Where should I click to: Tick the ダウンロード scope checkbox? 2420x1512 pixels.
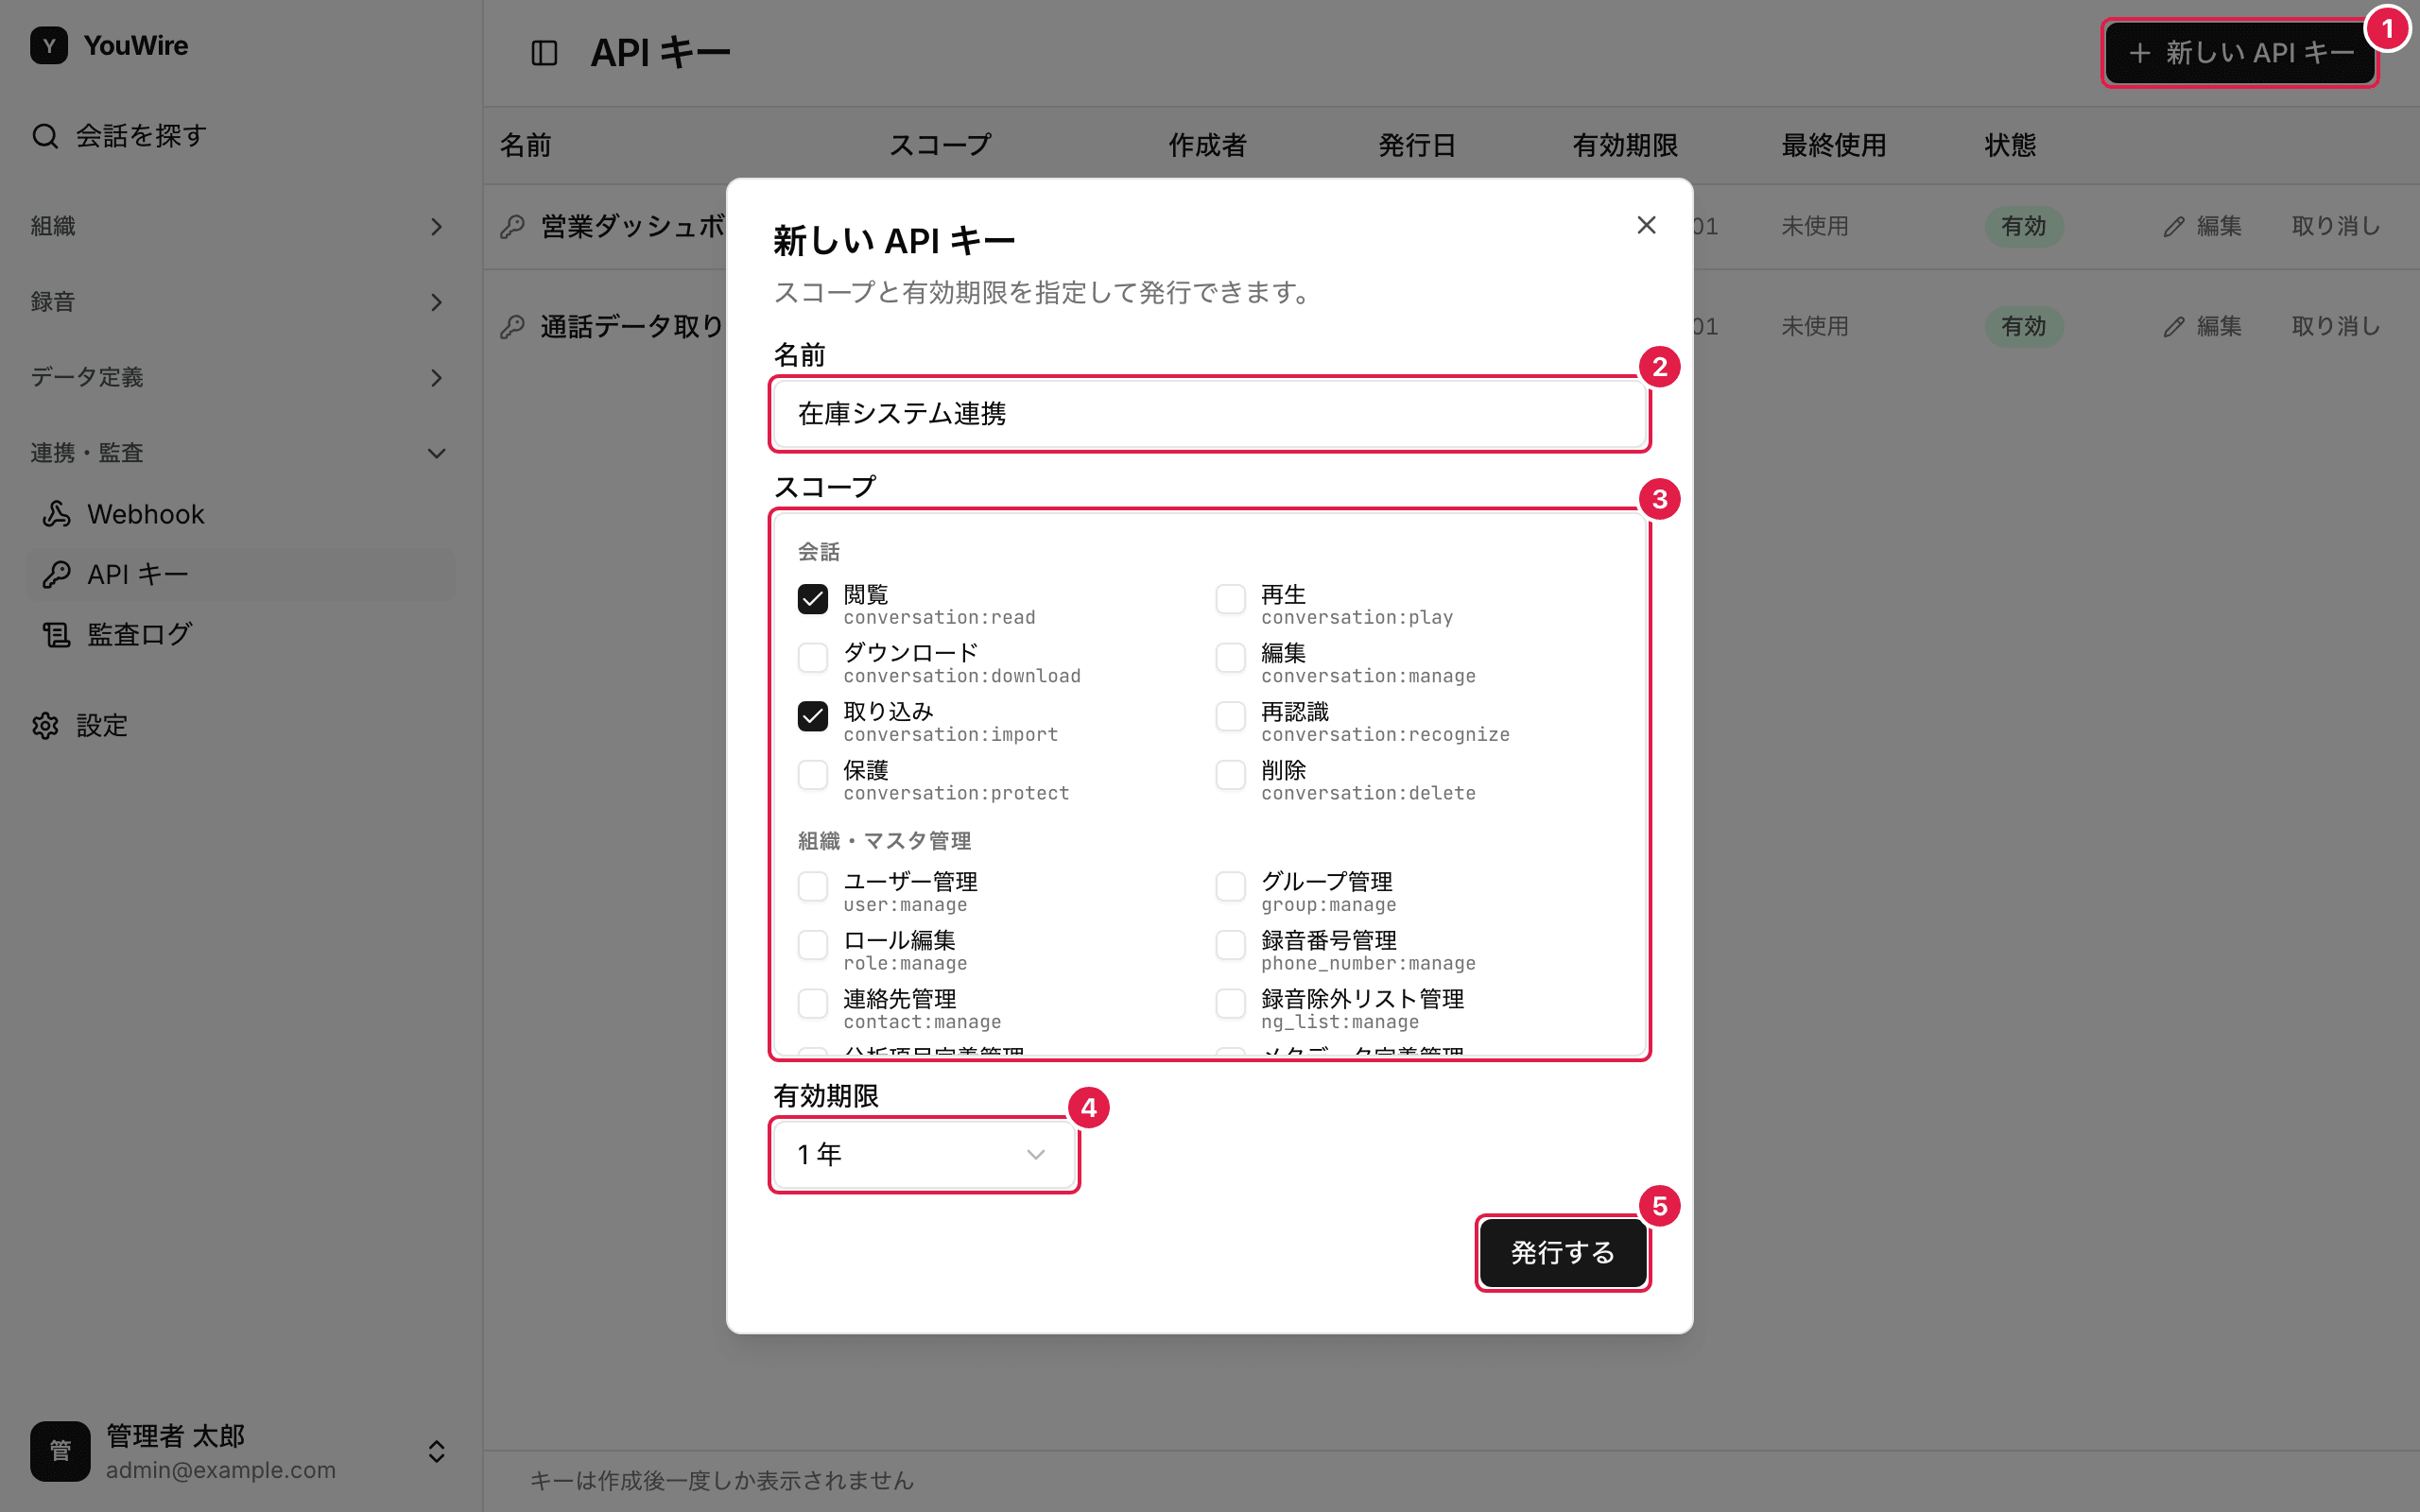click(x=813, y=658)
